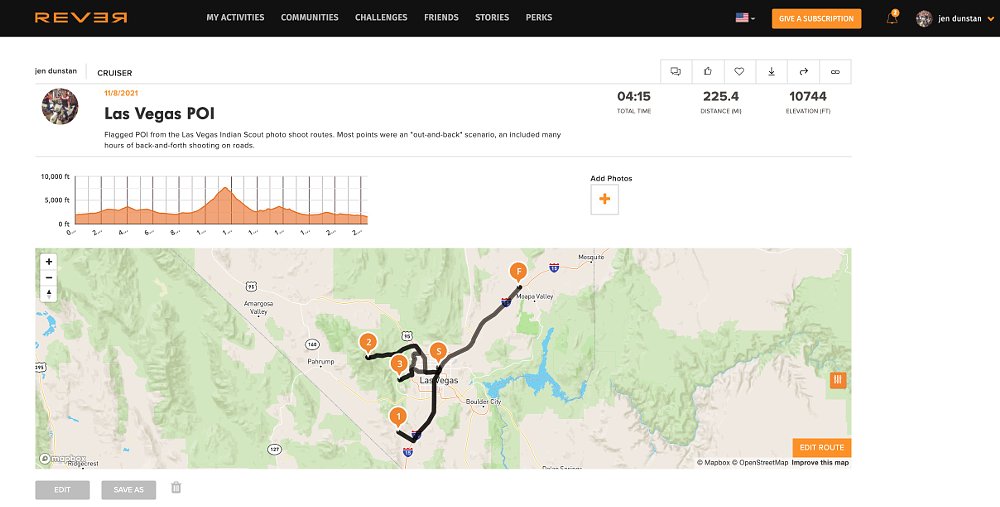The image size is (1000, 507).
Task: Open the My Activities menu
Action: tap(235, 18)
